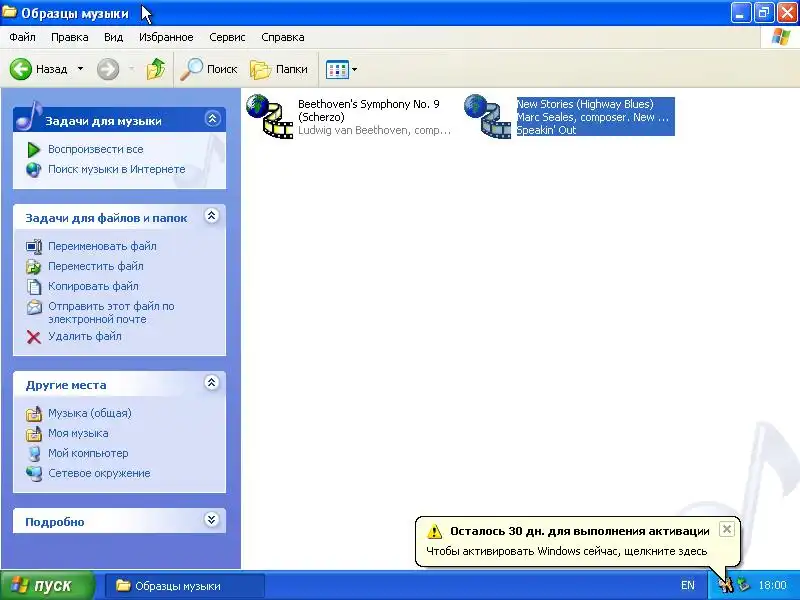Click the move file icon

pyautogui.click(x=34, y=266)
